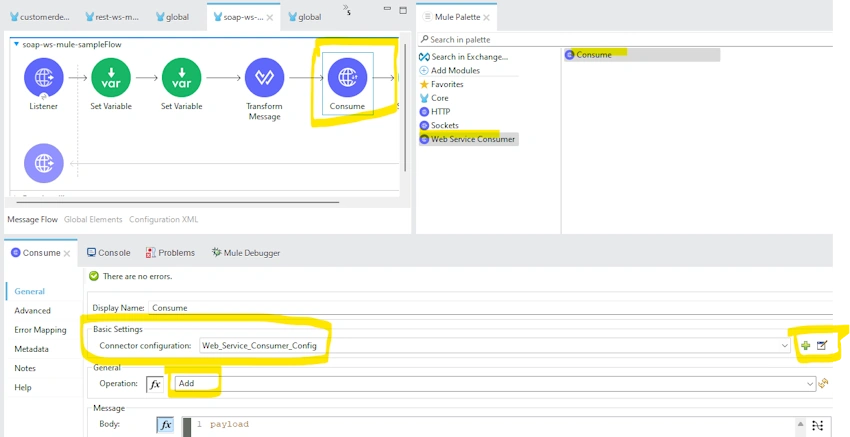Refresh operation metadata icon
The image size is (850, 437).
click(x=824, y=383)
